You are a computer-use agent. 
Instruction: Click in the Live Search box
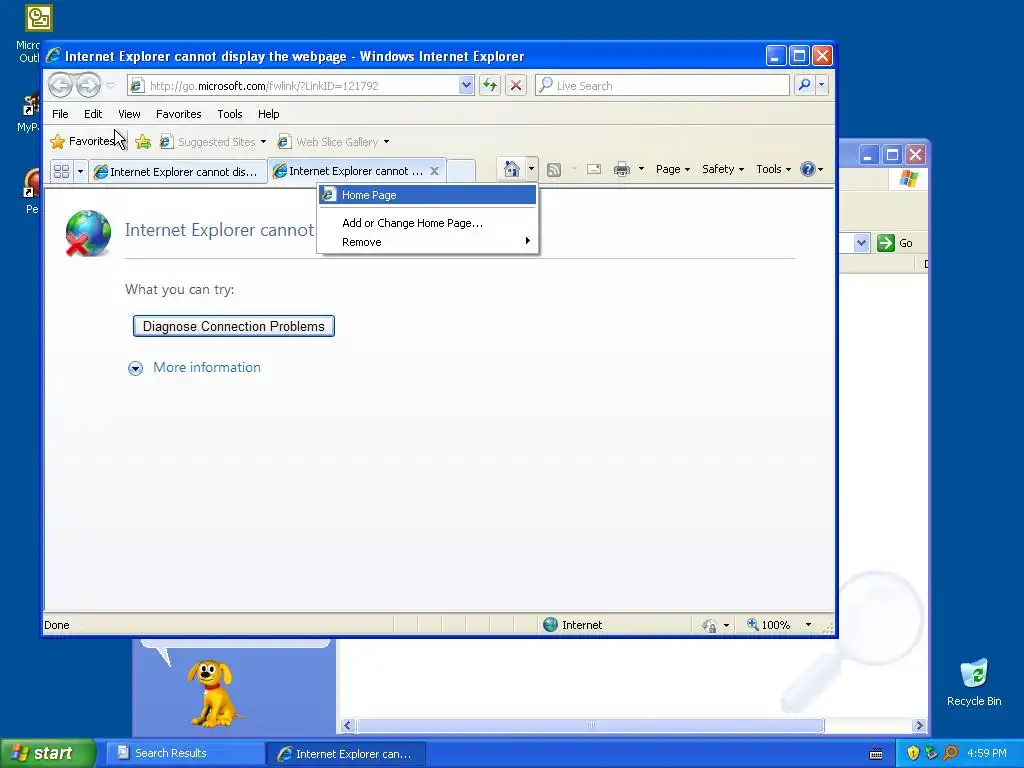click(x=662, y=86)
